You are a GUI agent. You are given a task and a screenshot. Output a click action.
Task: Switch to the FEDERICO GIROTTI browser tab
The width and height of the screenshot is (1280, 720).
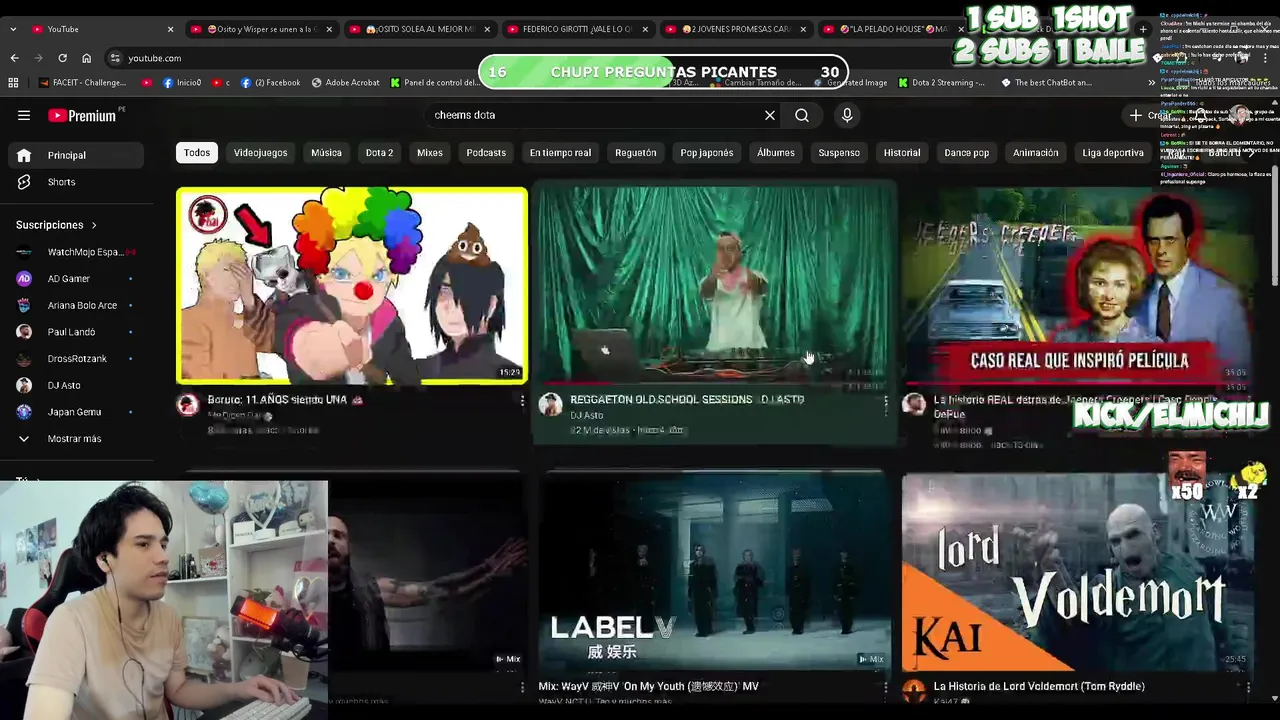tap(577, 29)
